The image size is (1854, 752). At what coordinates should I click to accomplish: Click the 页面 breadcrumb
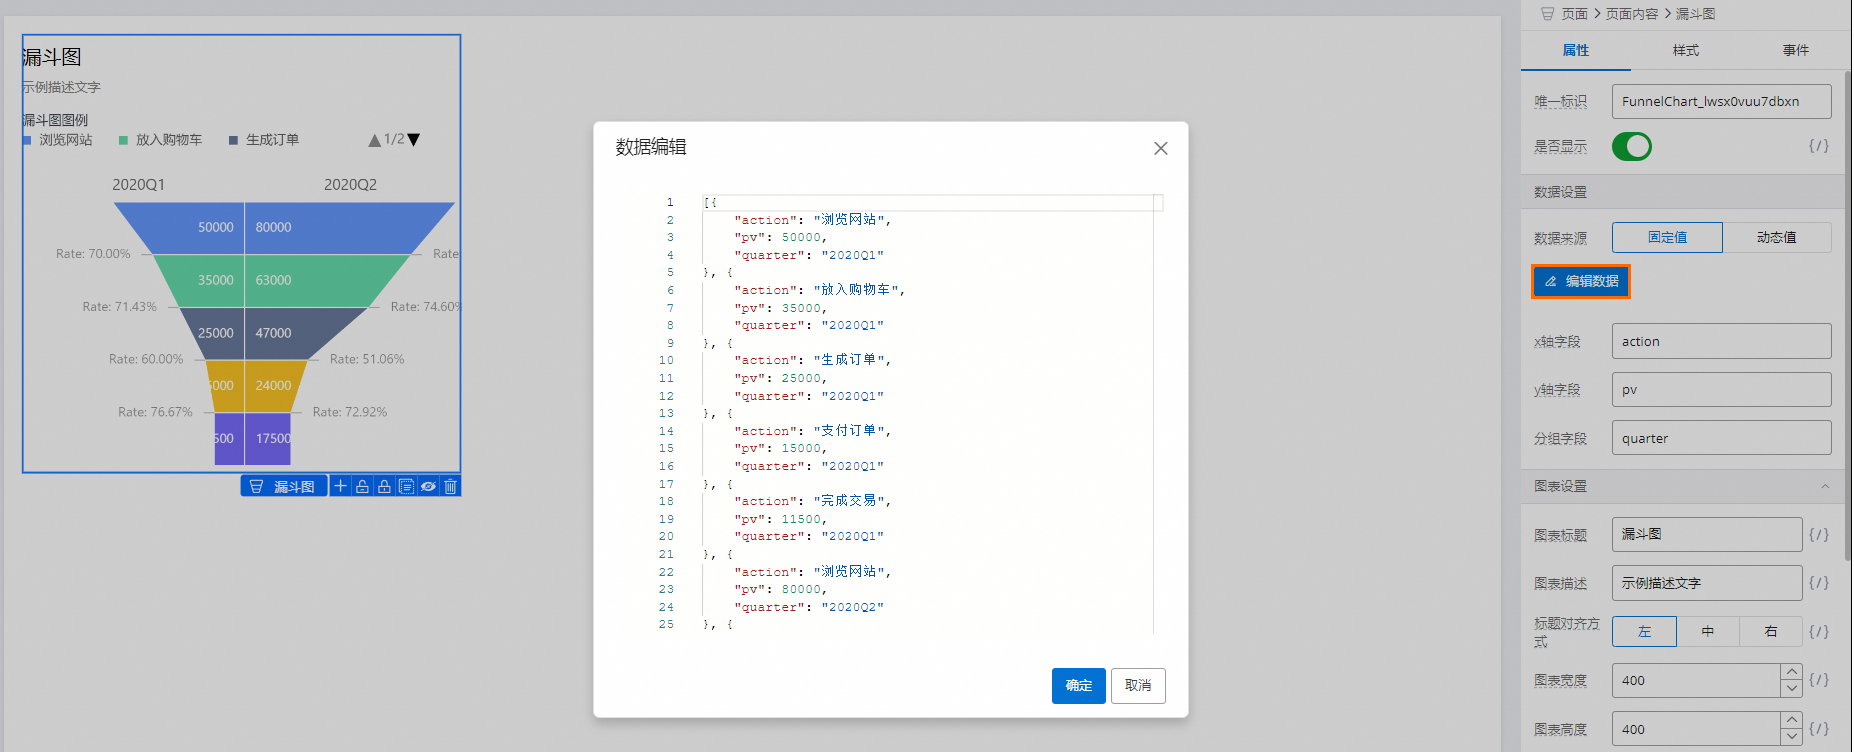click(1575, 14)
